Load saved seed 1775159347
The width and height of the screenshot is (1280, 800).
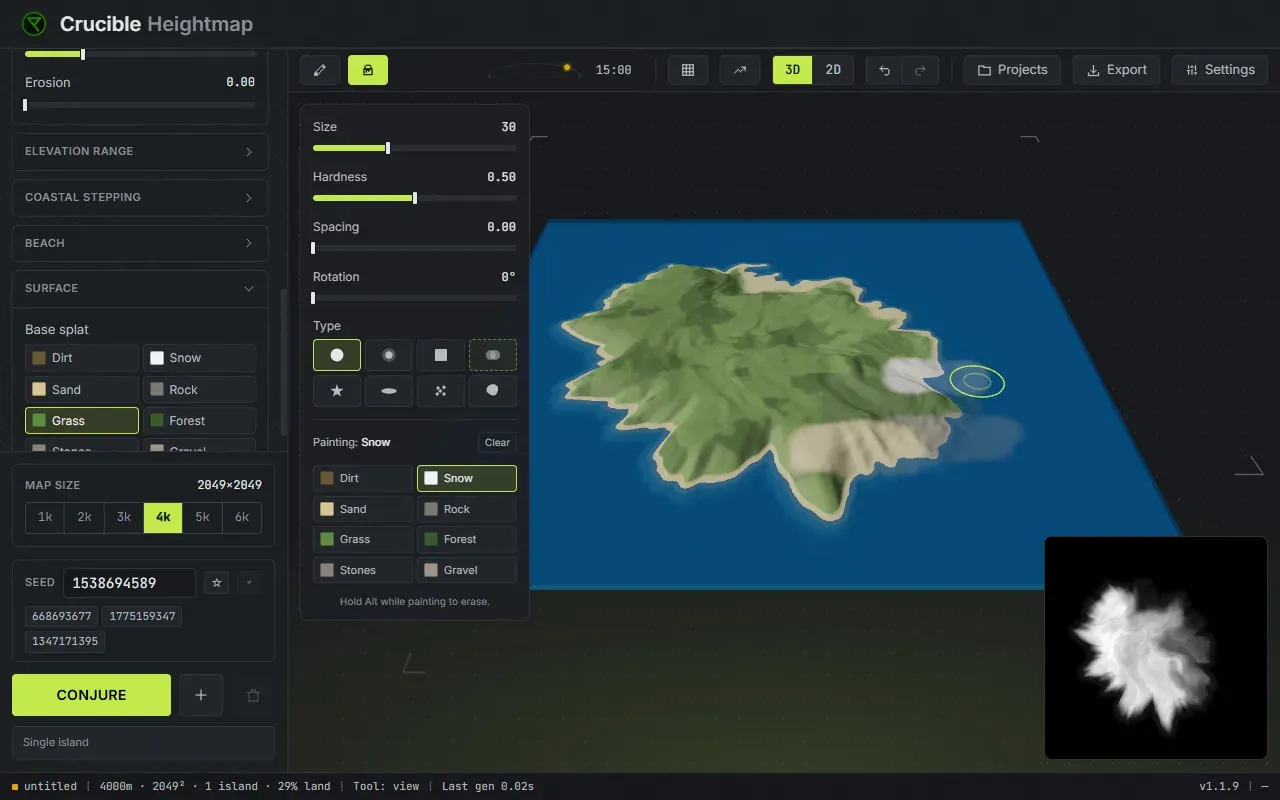(143, 616)
